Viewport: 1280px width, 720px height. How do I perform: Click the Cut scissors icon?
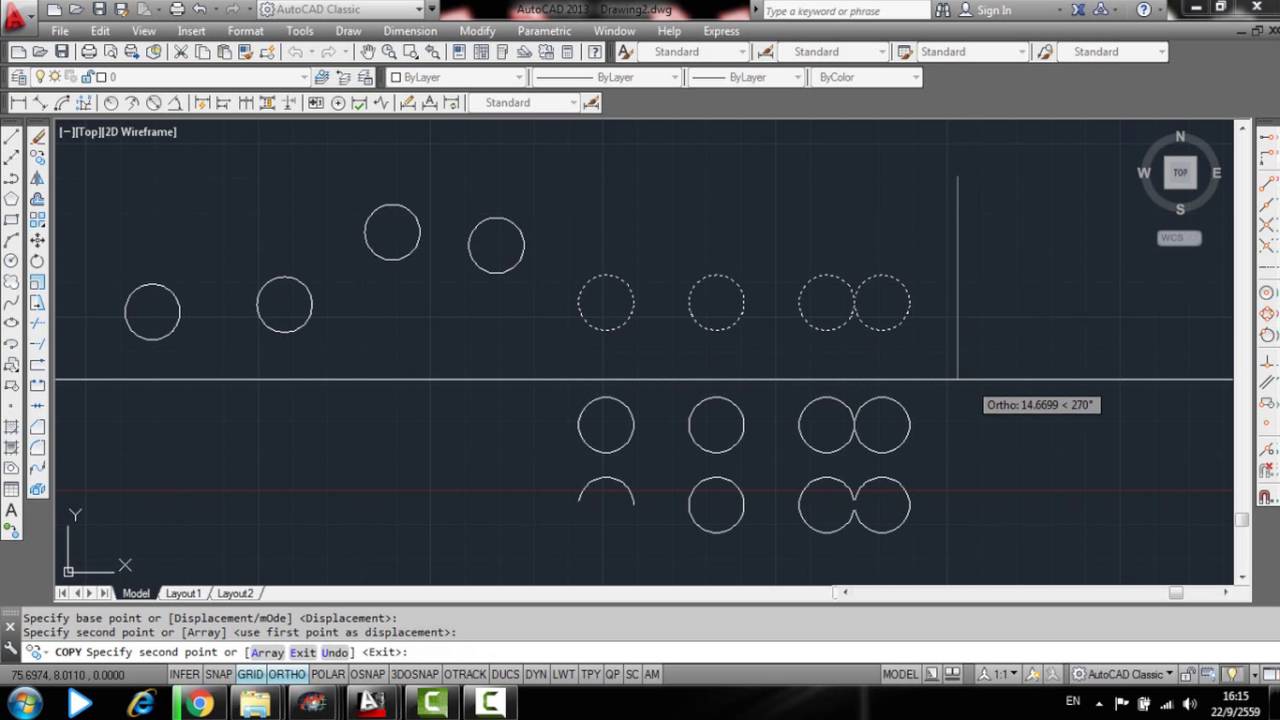(181, 52)
